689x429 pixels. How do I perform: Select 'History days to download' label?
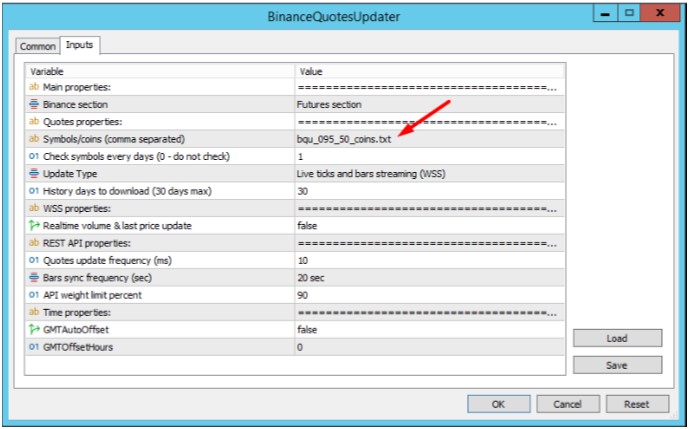click(127, 191)
